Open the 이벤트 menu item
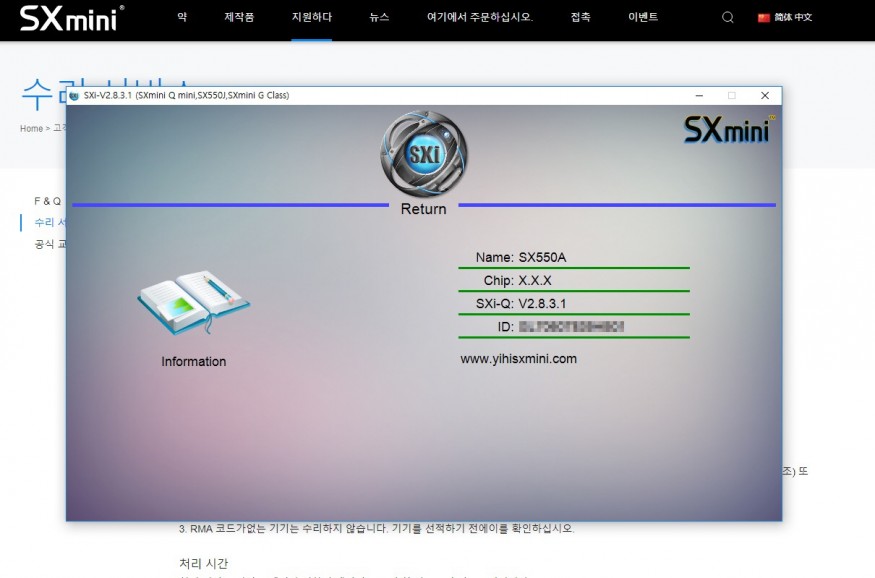This screenshot has width=875, height=578. coord(643,17)
